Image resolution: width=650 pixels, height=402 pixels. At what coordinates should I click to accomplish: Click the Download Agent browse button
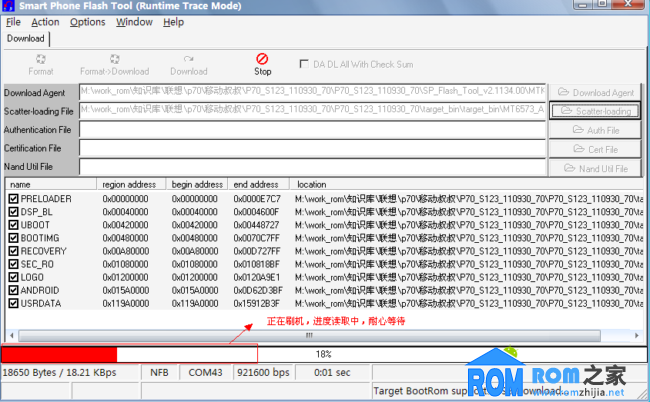click(595, 92)
